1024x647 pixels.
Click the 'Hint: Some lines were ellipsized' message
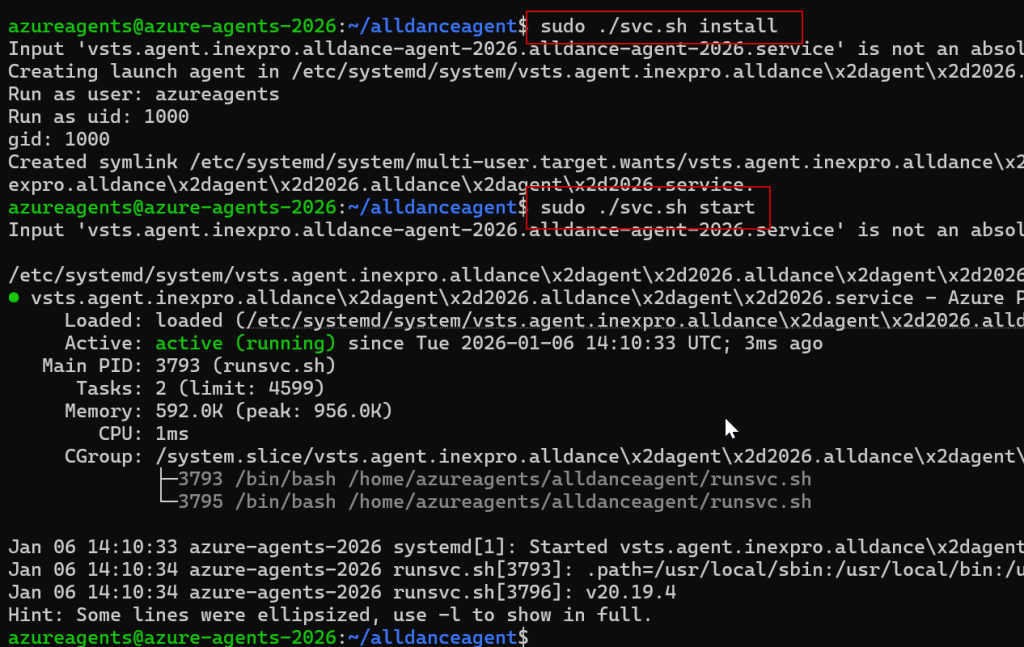click(x=330, y=615)
